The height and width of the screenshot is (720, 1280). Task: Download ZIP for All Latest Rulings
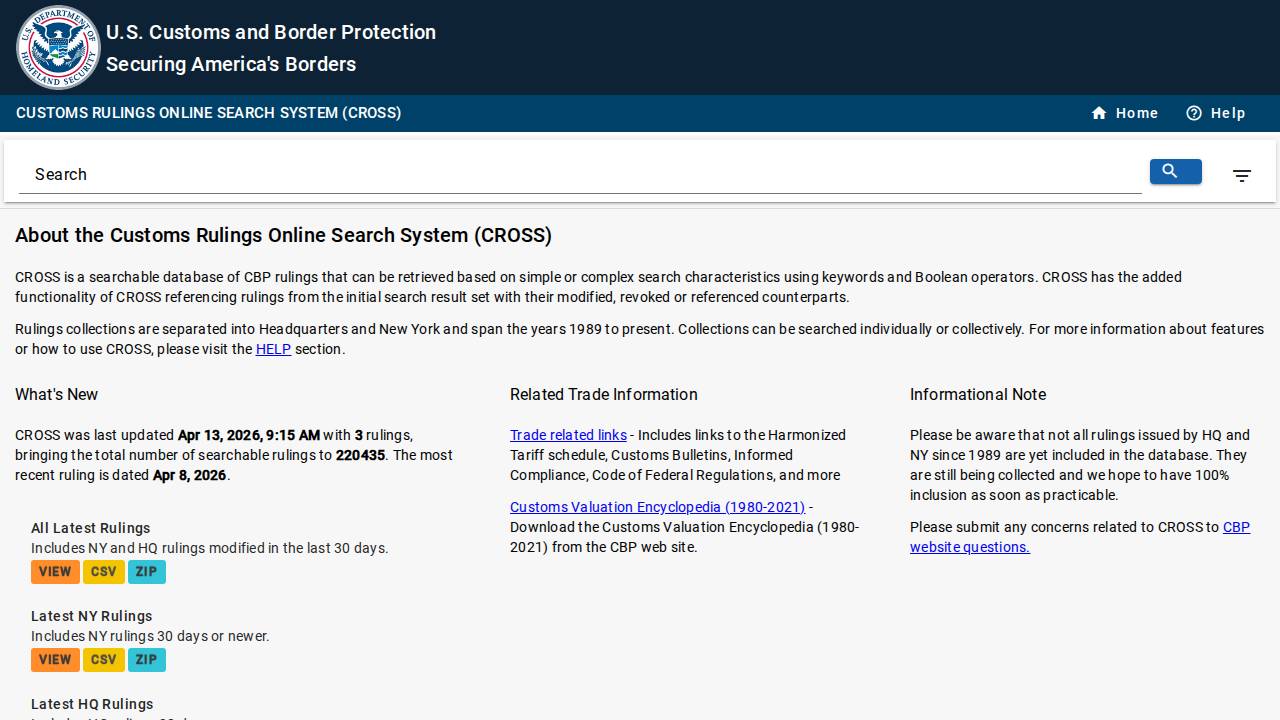coord(147,572)
